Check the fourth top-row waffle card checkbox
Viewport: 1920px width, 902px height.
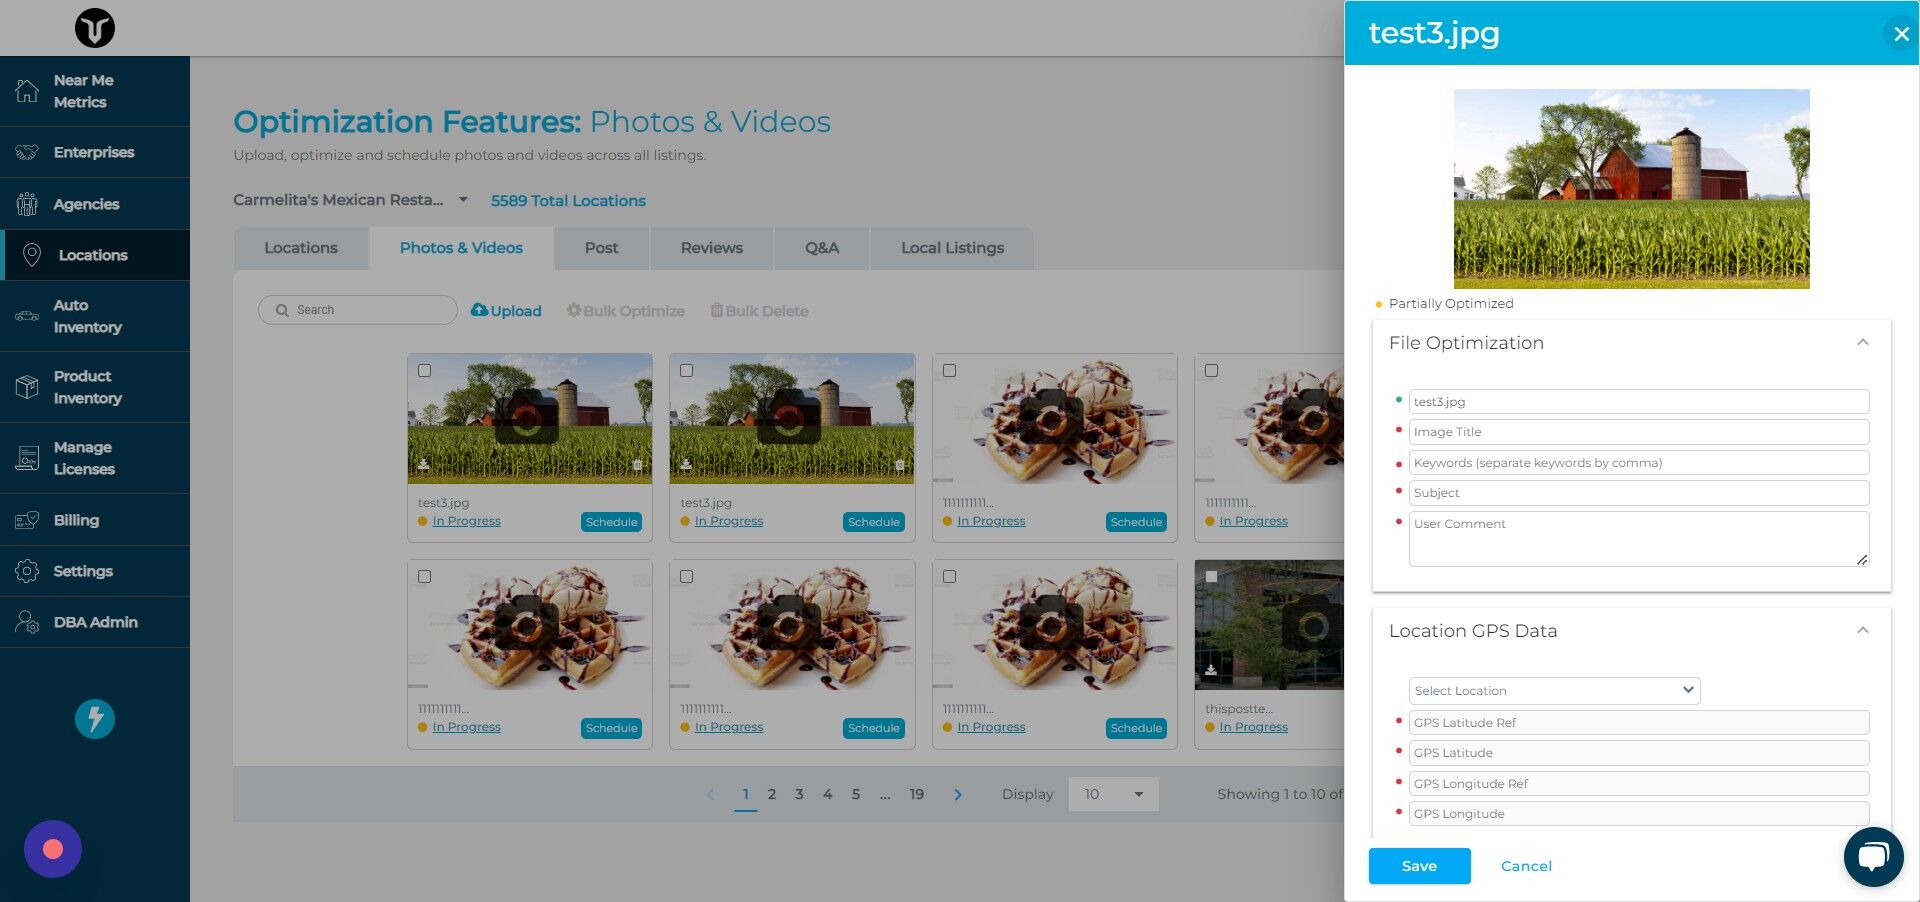coord(1211,371)
